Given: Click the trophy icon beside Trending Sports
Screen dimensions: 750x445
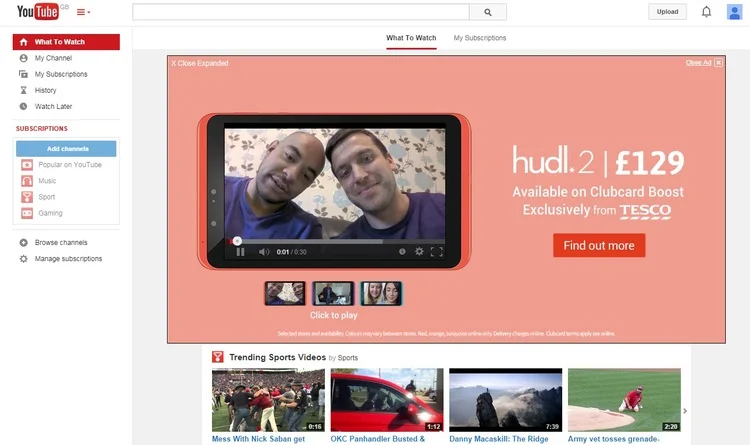Looking at the screenshot, I should click(218, 356).
